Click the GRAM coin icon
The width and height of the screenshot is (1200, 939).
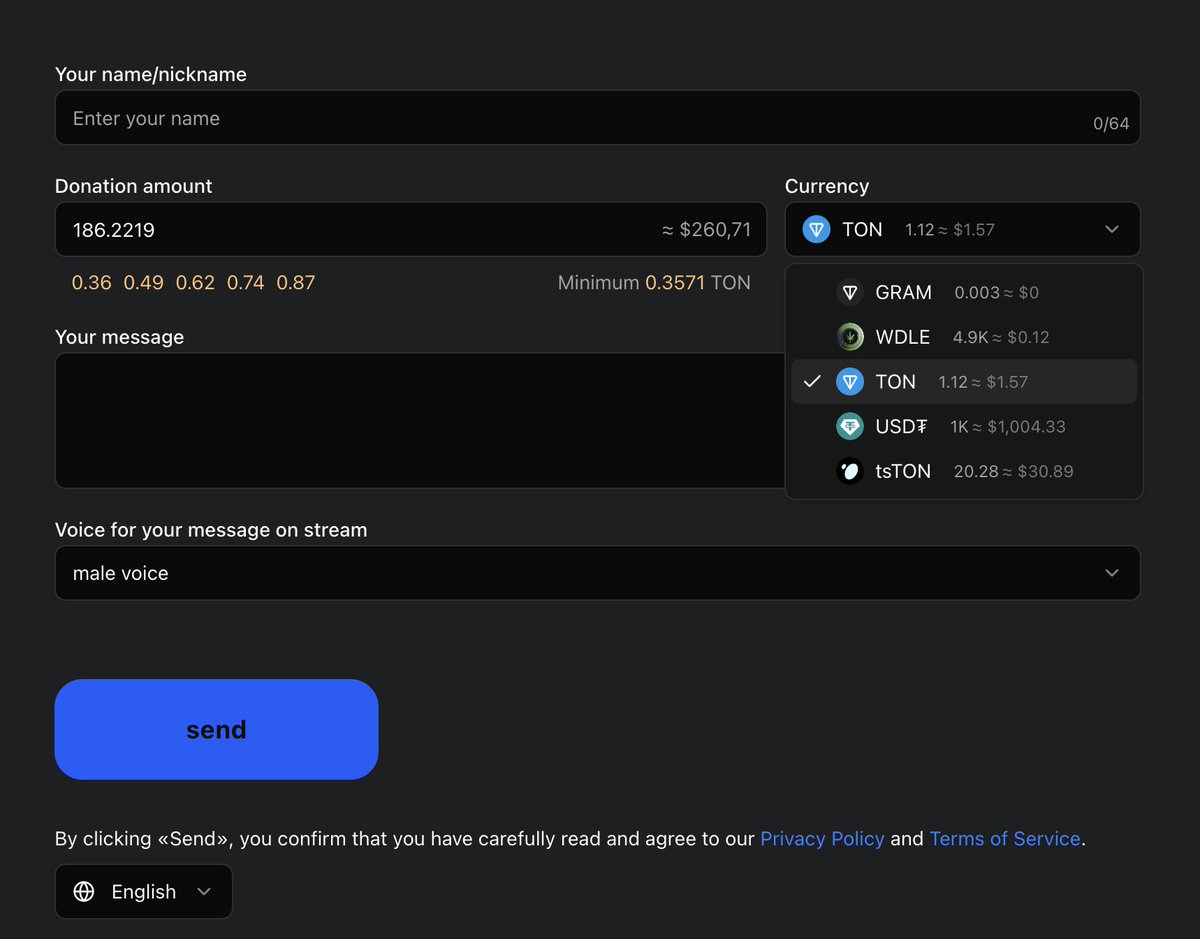850,292
